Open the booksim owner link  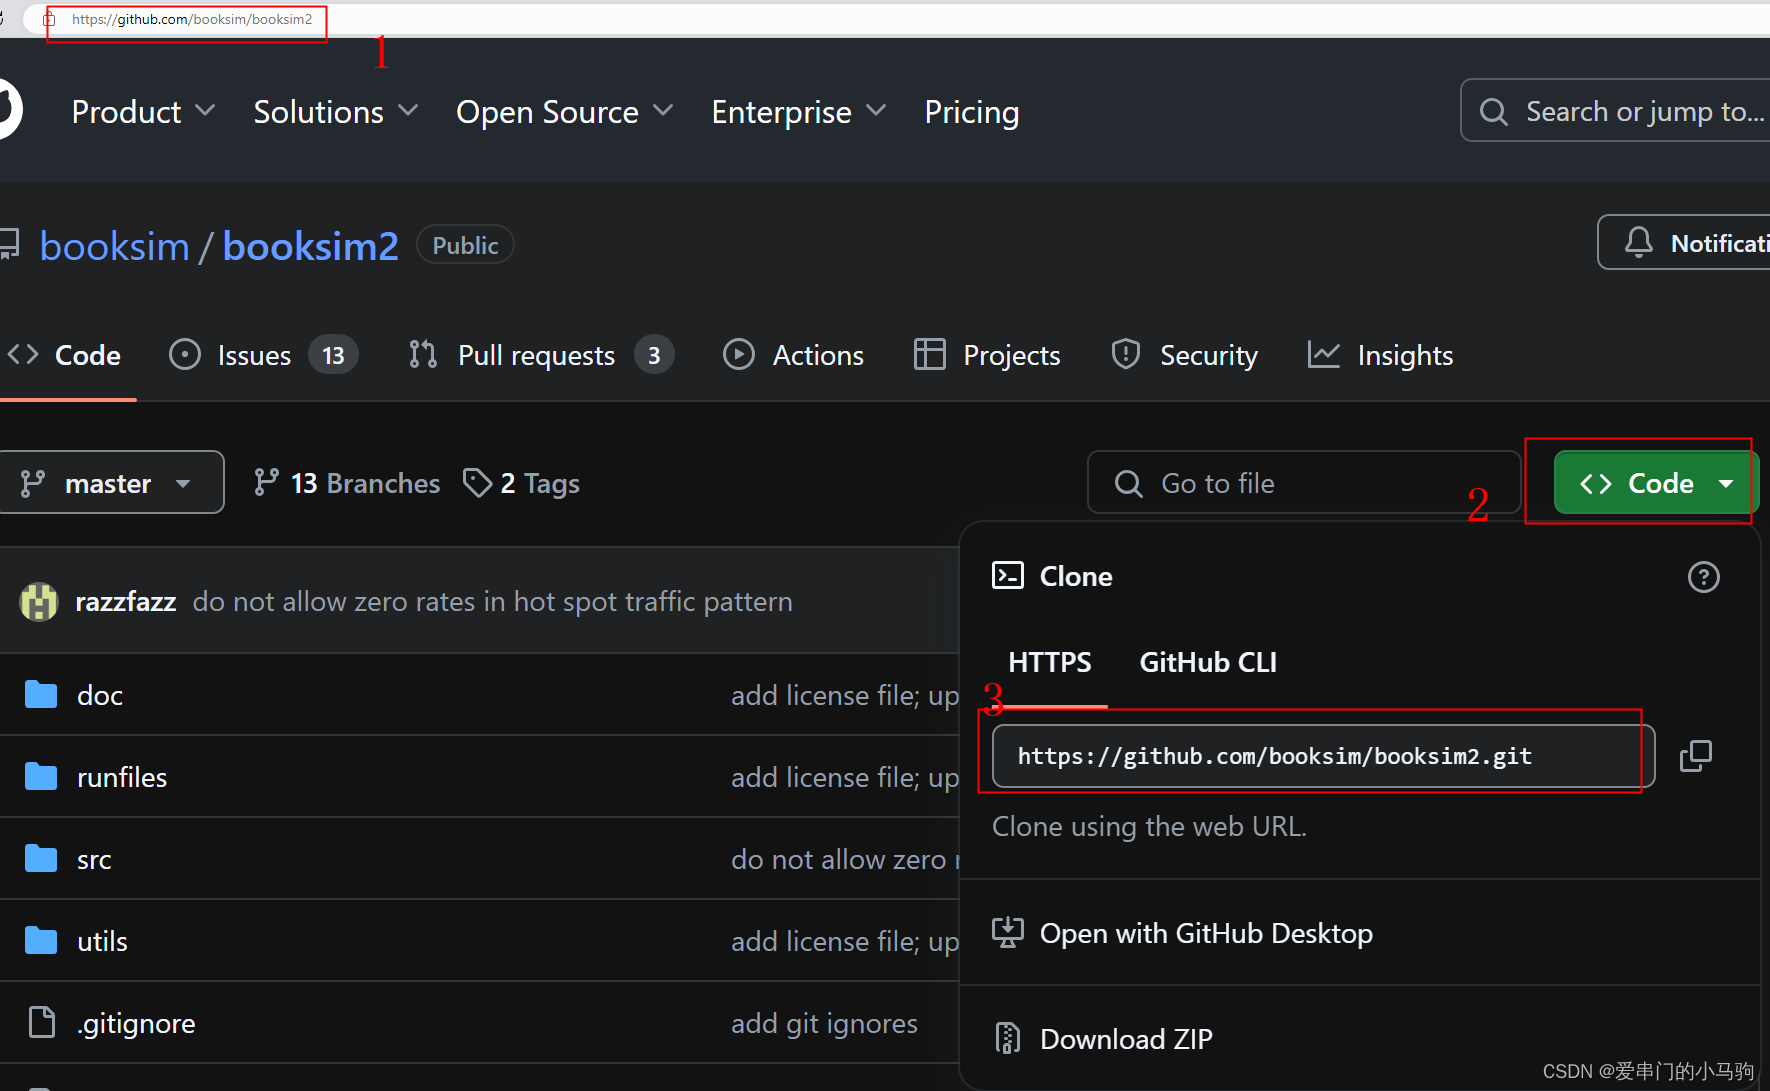(115, 246)
